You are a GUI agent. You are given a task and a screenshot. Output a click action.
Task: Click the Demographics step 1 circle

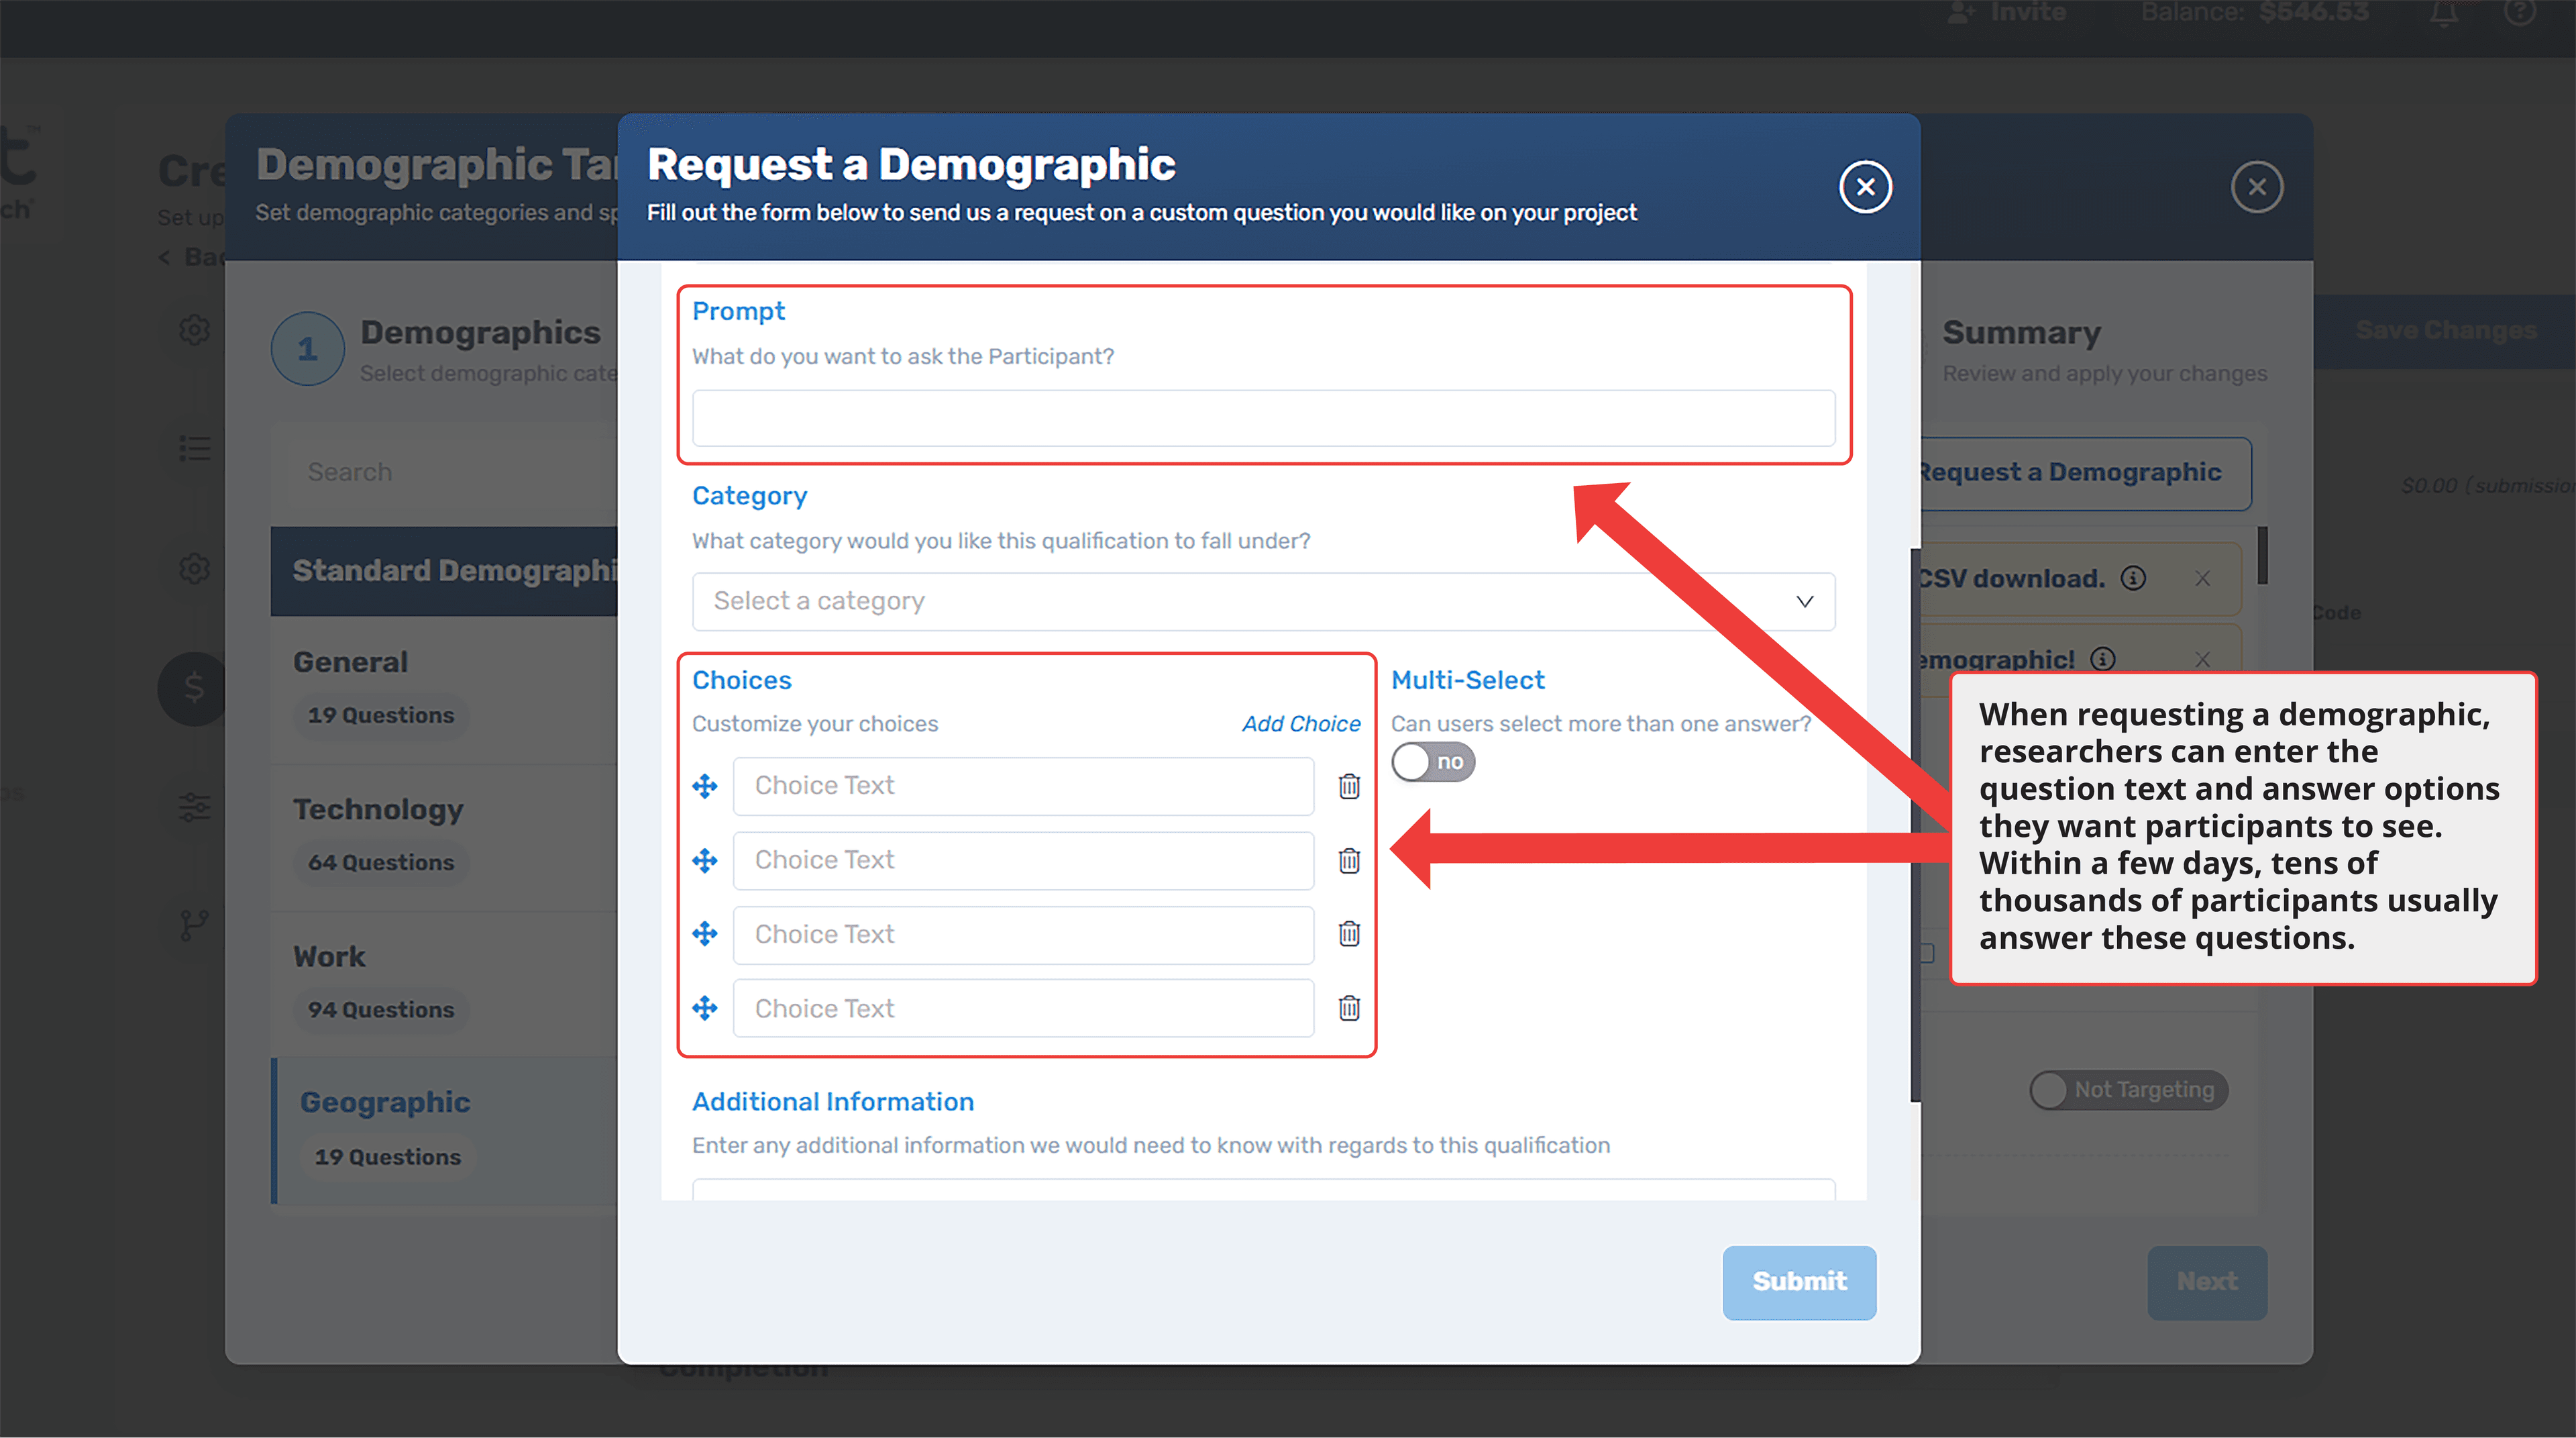pos(308,349)
